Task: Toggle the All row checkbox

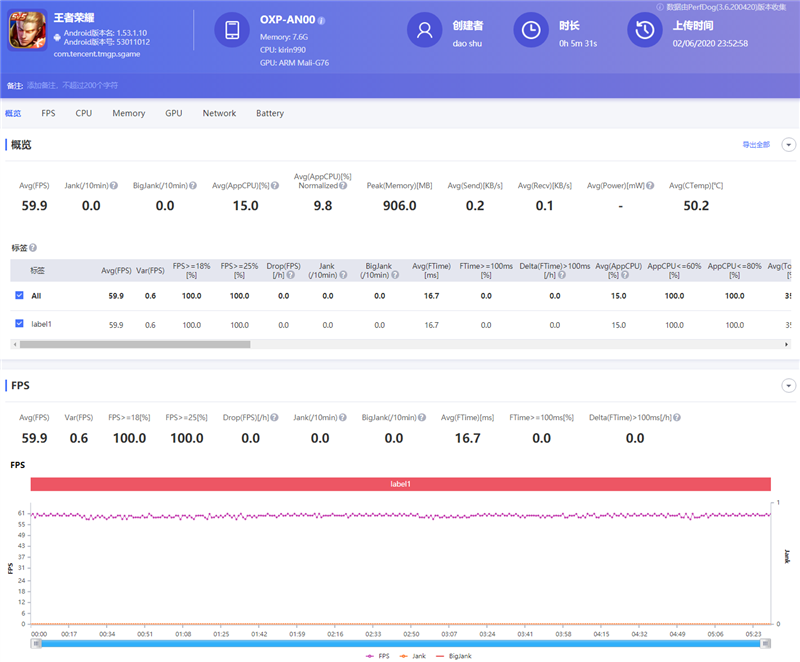Action: (x=20, y=296)
